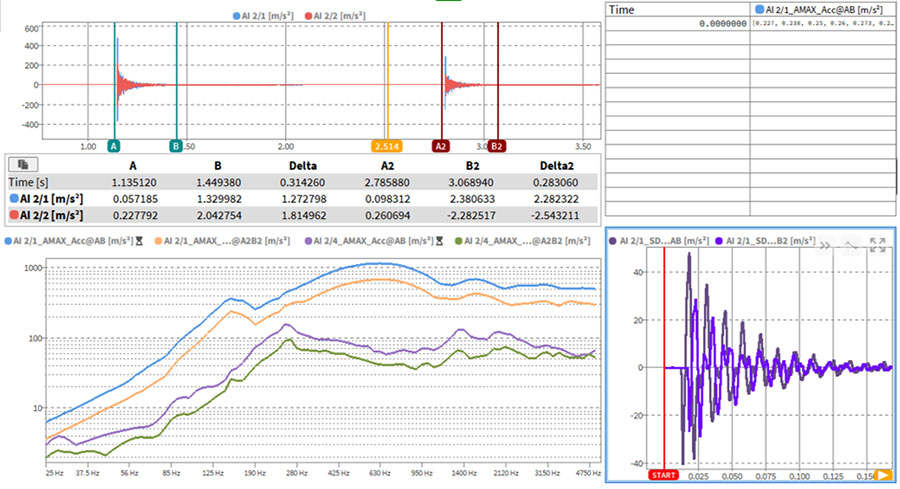Click the red START marker
Image resolution: width=900 pixels, height=489 pixels.
tap(664, 475)
